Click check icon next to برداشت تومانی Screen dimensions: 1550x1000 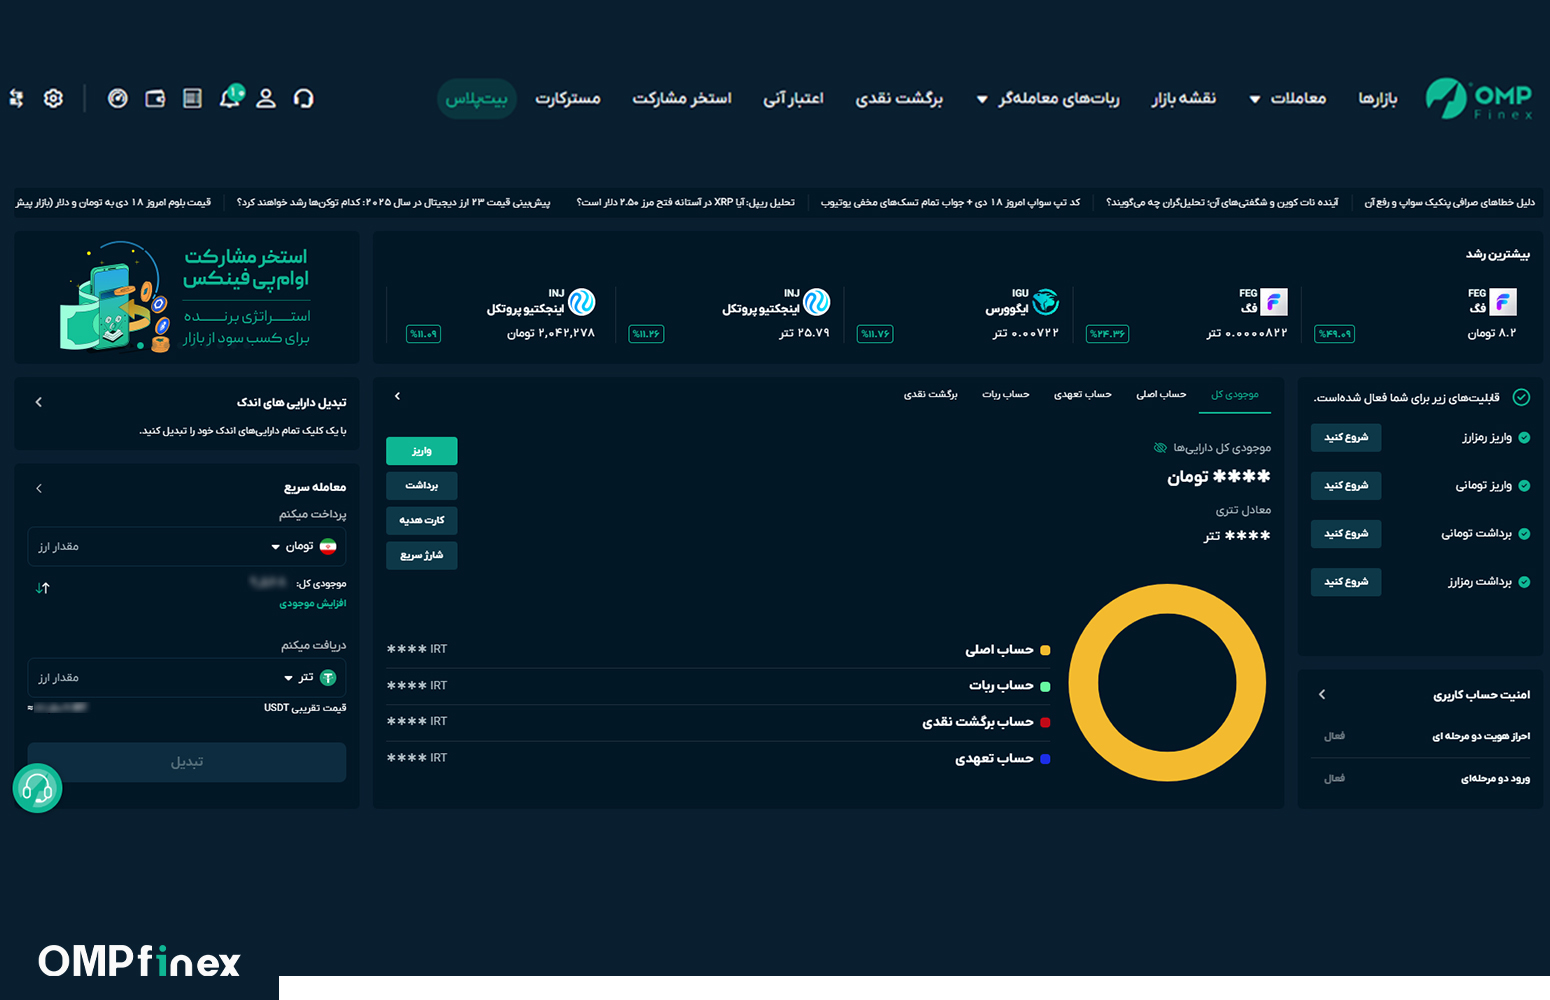(x=1524, y=533)
